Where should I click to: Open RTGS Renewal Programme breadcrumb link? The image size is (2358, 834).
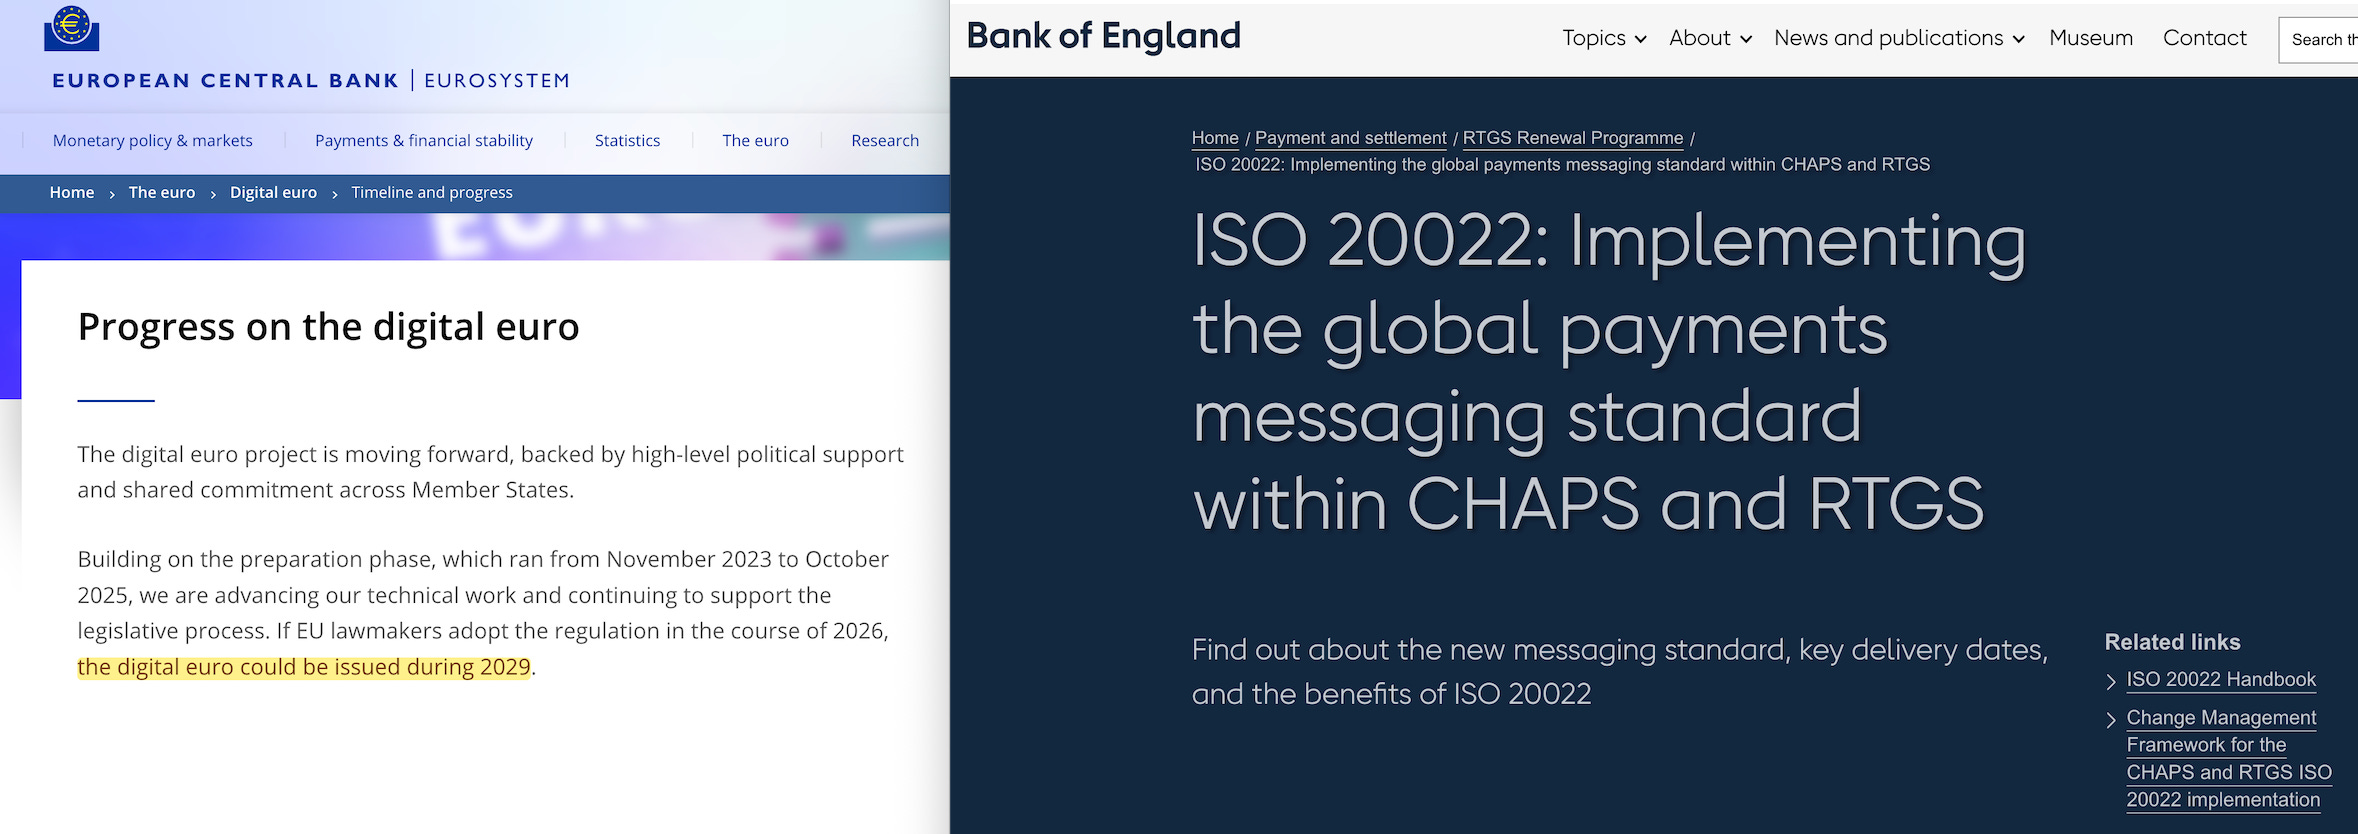(1573, 138)
